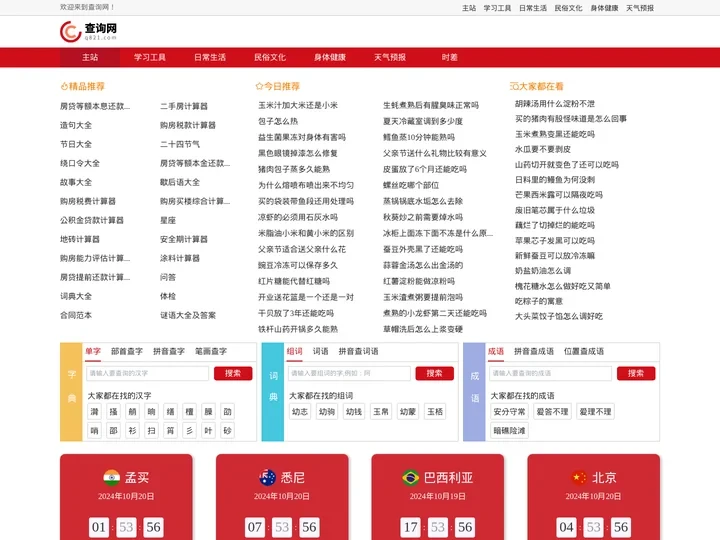Open the 谜语大全及答案 link
Image resolution: width=720 pixels, height=540 pixels.
tap(188, 315)
